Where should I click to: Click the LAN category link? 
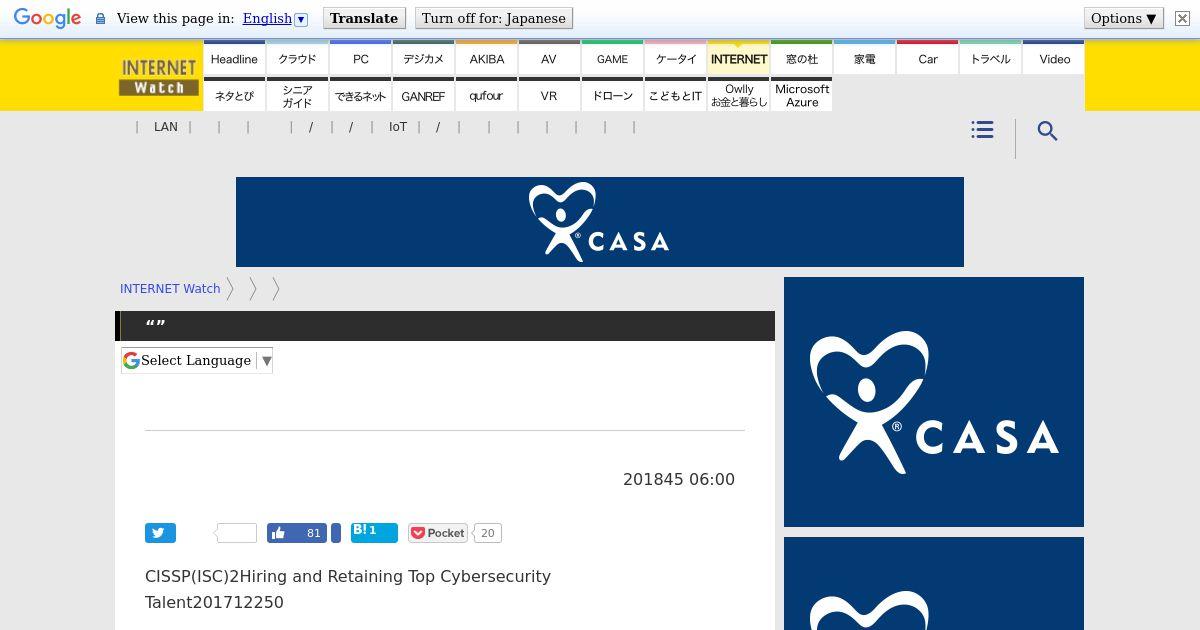pyautogui.click(x=166, y=127)
